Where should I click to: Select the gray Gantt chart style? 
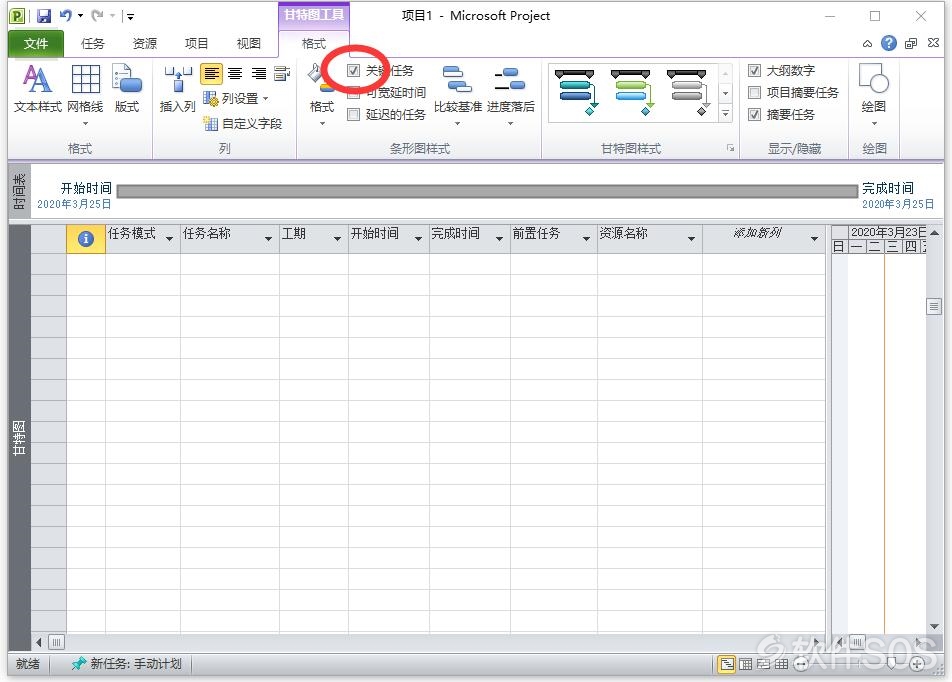pos(687,92)
